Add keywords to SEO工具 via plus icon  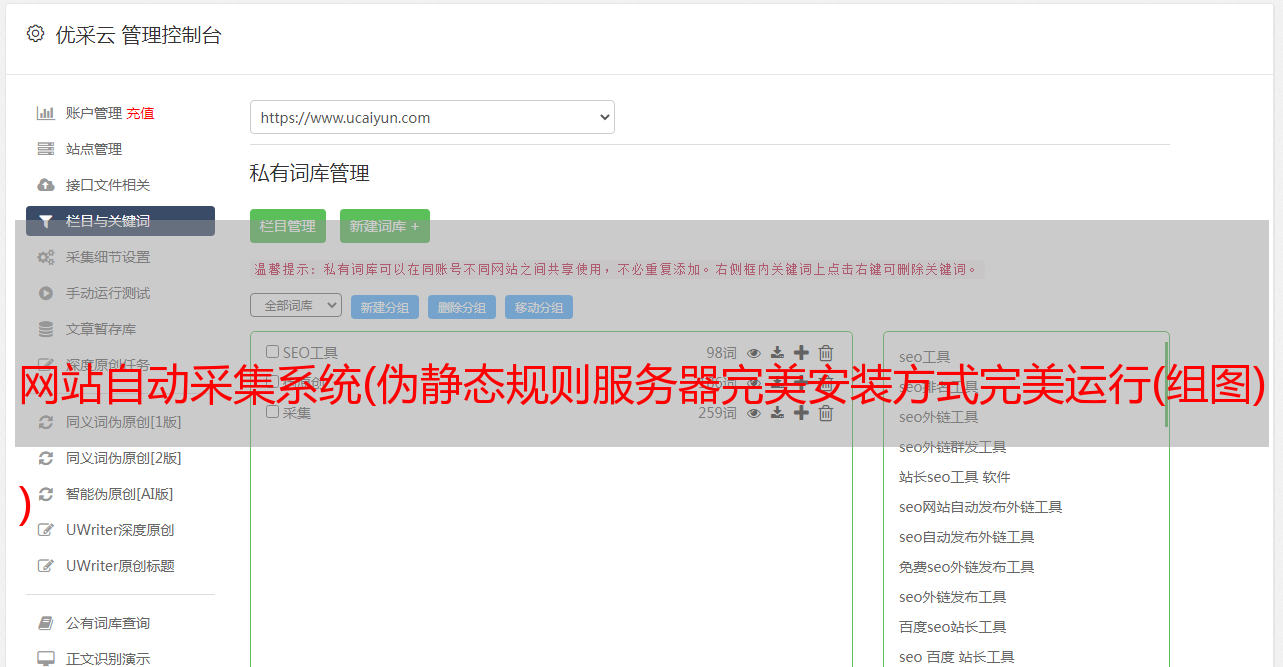(801, 353)
